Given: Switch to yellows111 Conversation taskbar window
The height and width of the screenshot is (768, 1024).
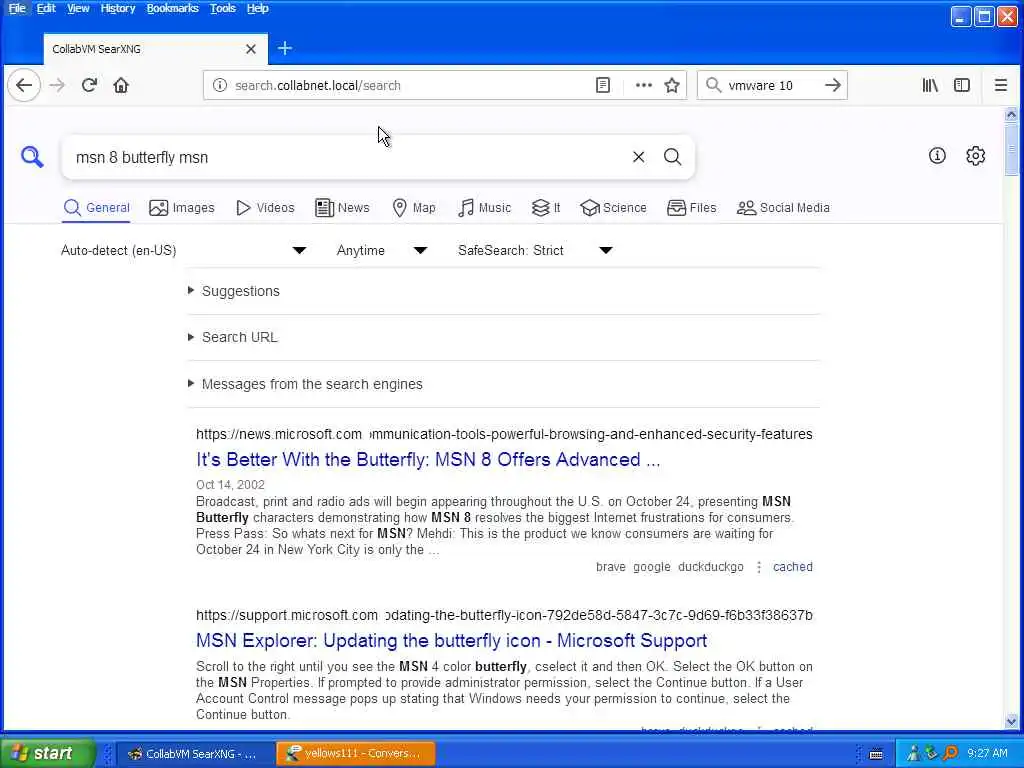Looking at the screenshot, I should (356, 754).
